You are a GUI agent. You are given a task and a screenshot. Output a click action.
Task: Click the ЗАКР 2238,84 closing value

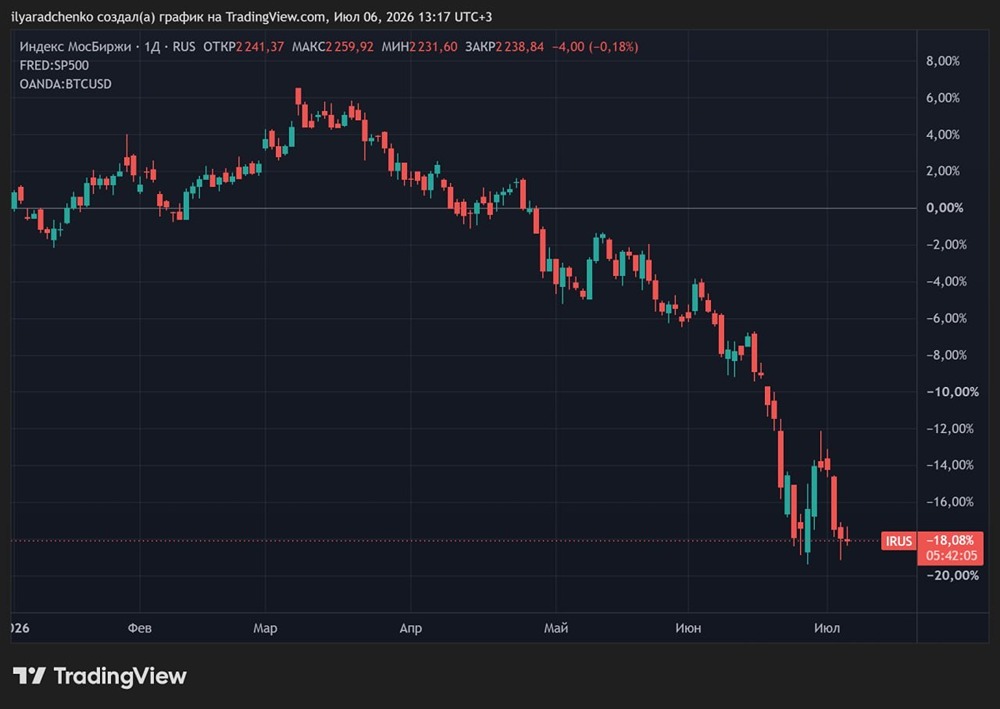click(504, 47)
